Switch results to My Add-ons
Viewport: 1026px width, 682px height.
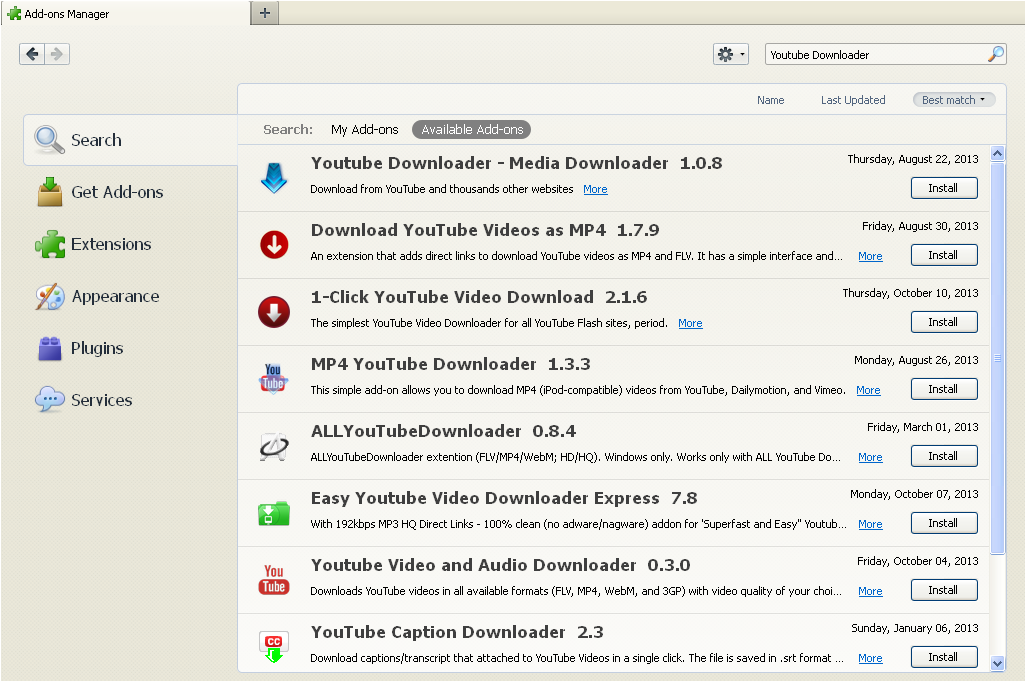pyautogui.click(x=364, y=130)
